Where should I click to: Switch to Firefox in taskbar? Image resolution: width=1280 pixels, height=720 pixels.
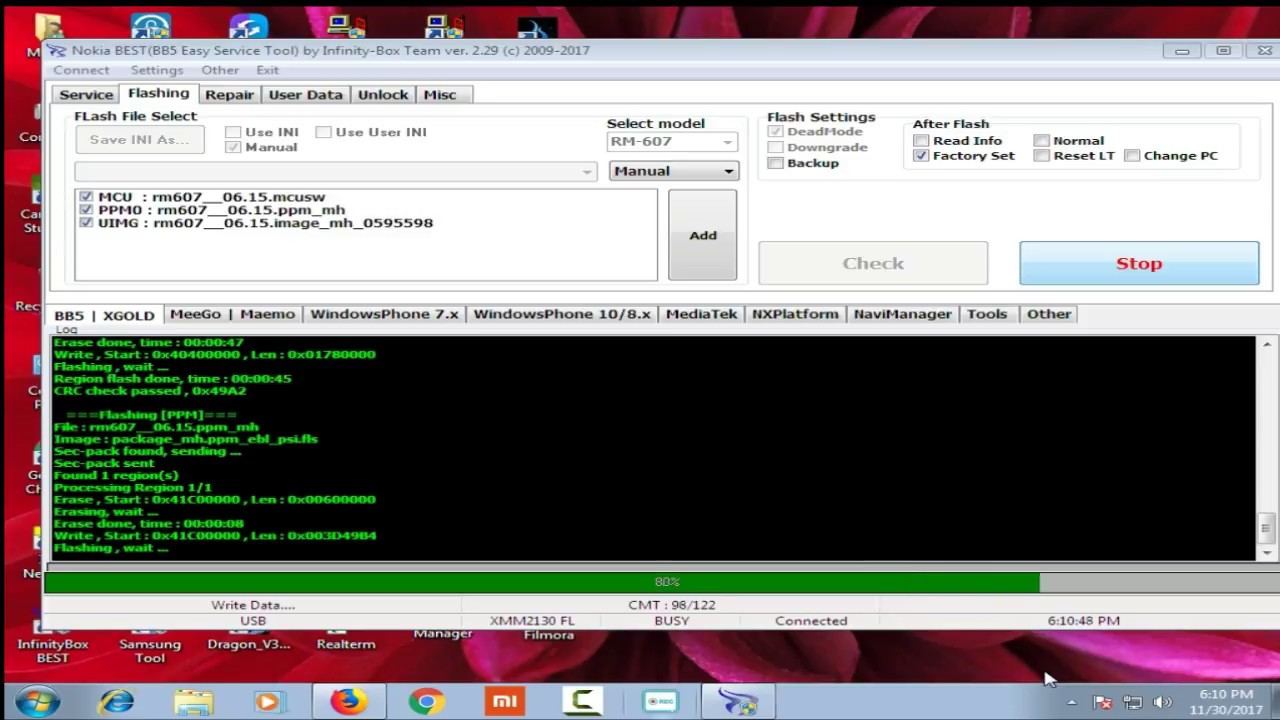point(348,702)
